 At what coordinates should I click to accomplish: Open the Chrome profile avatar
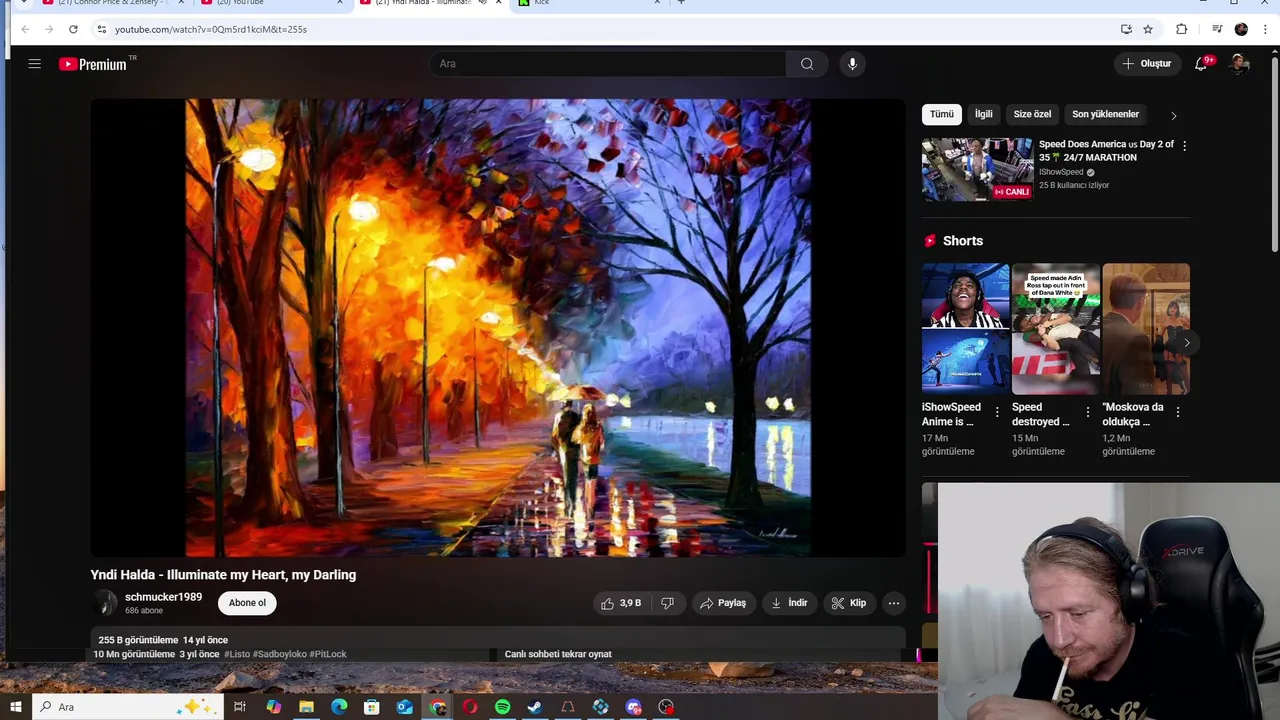point(1241,29)
